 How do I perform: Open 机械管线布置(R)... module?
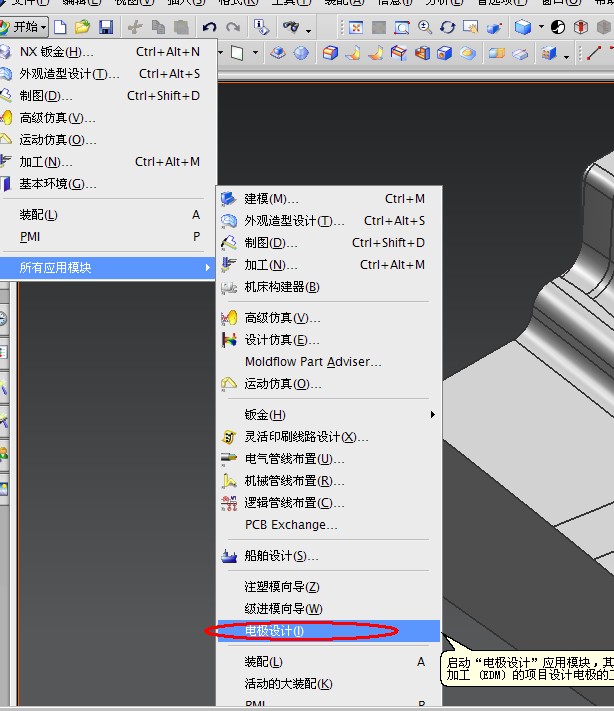point(329,481)
